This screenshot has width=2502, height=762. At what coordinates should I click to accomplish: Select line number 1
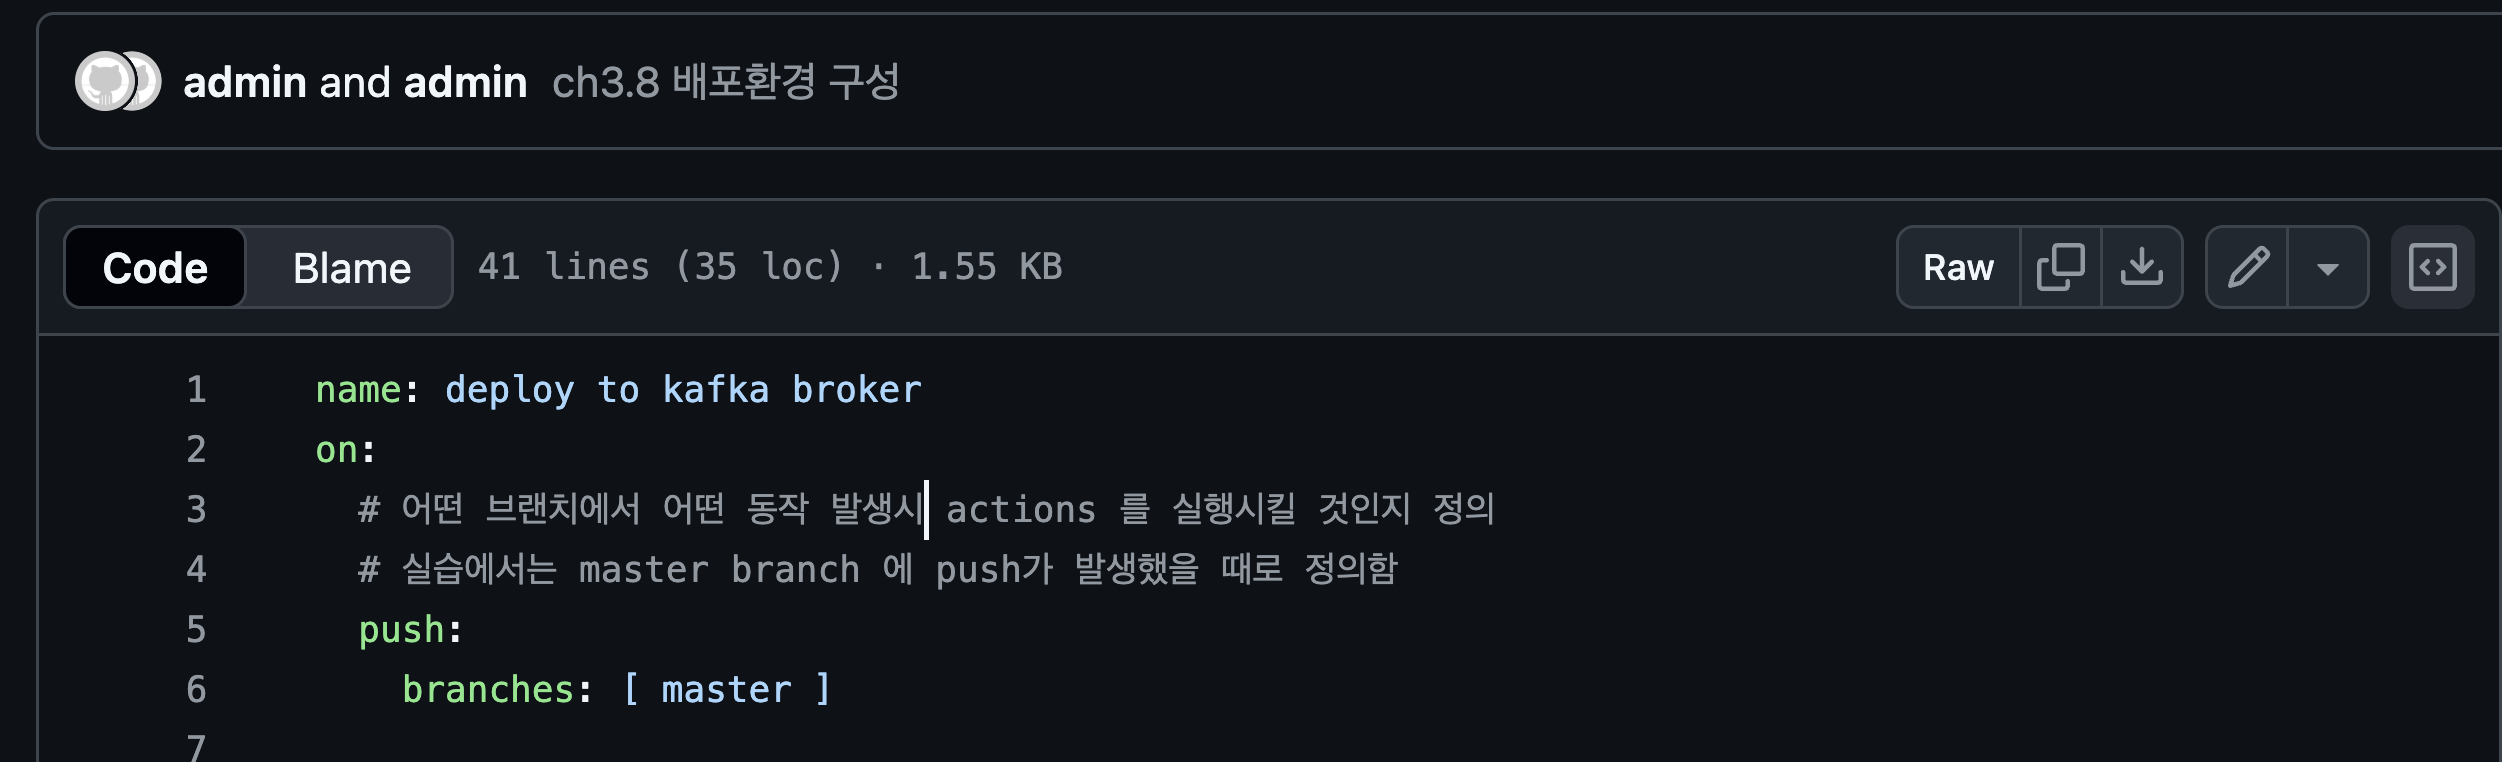click(196, 389)
